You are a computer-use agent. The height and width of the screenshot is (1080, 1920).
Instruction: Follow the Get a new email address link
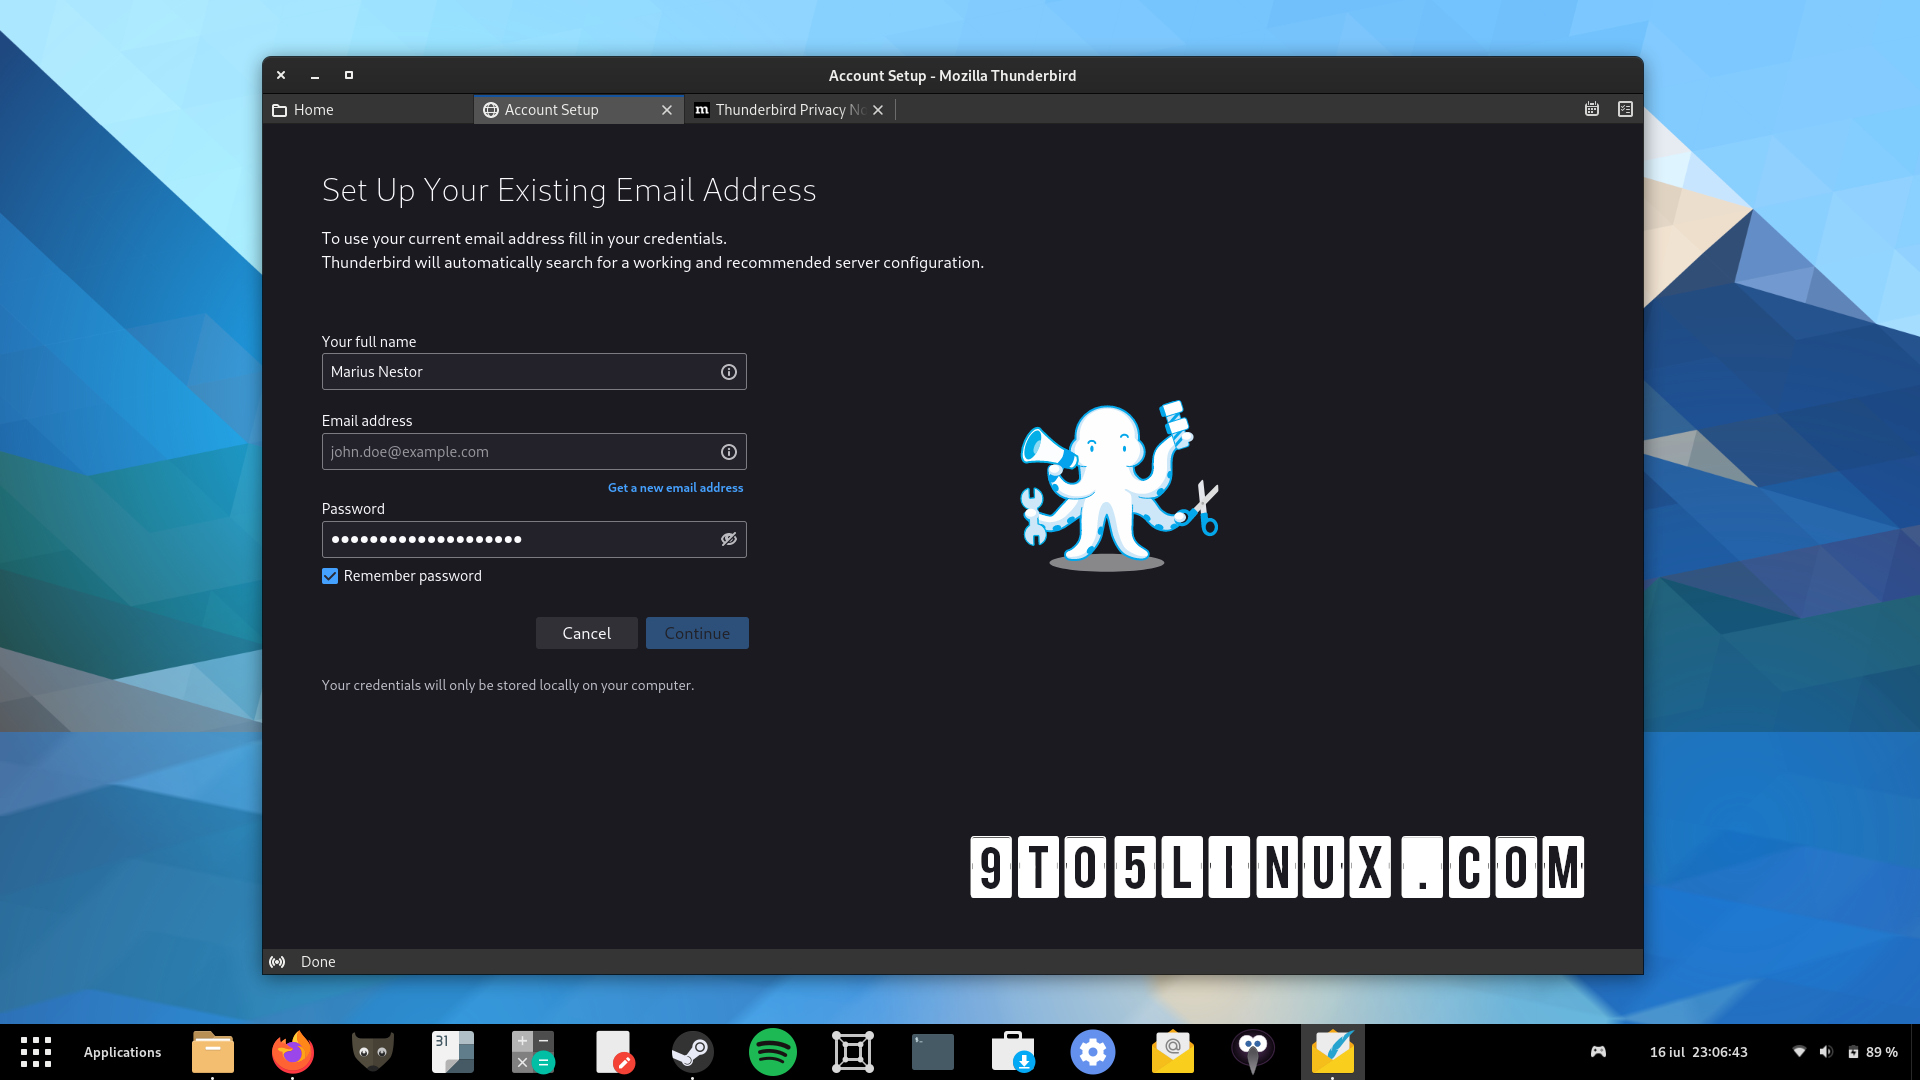coord(675,487)
